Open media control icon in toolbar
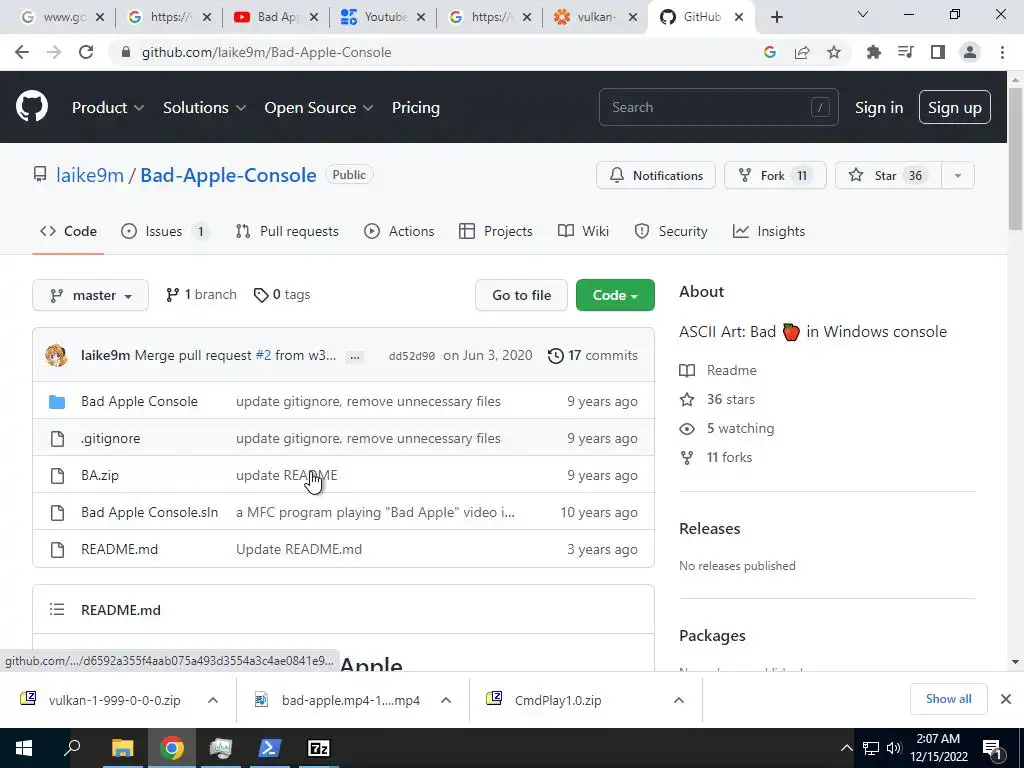The width and height of the screenshot is (1024, 768). (905, 52)
